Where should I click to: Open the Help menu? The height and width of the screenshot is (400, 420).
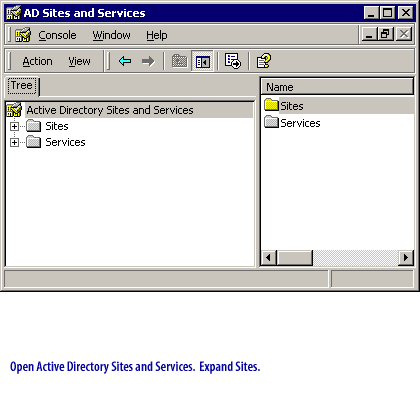(157, 35)
